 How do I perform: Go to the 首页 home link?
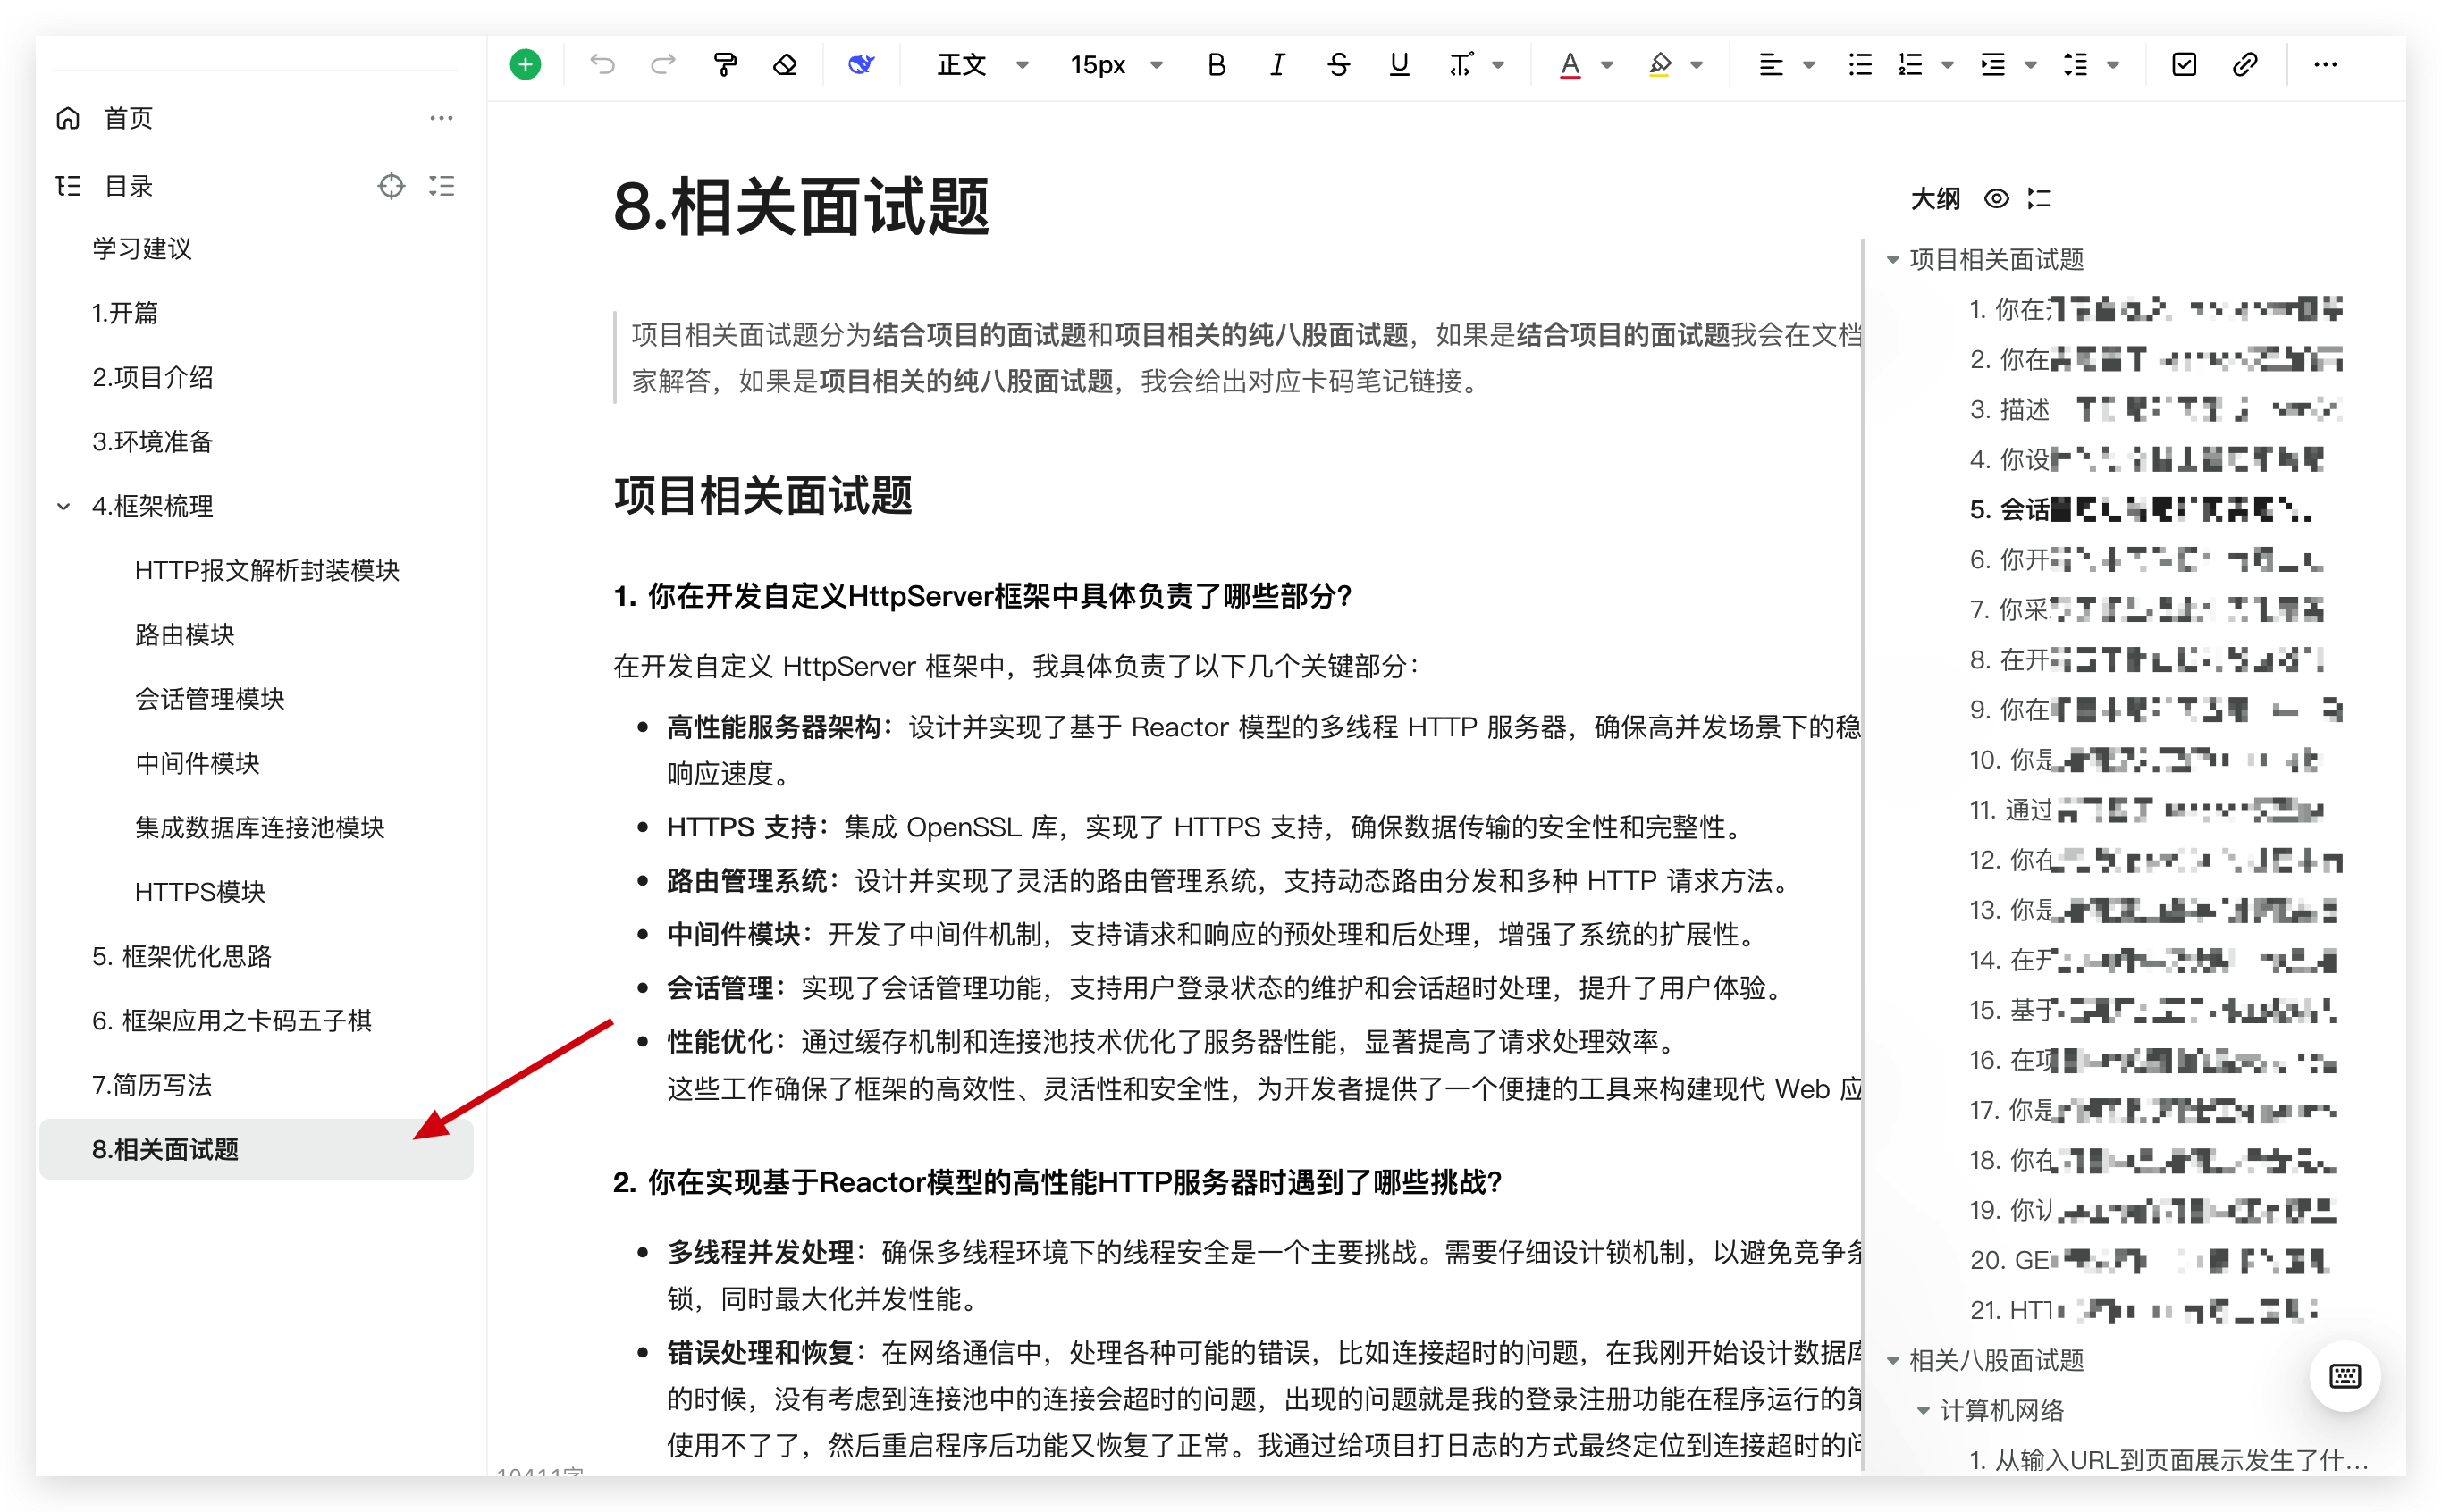129,118
